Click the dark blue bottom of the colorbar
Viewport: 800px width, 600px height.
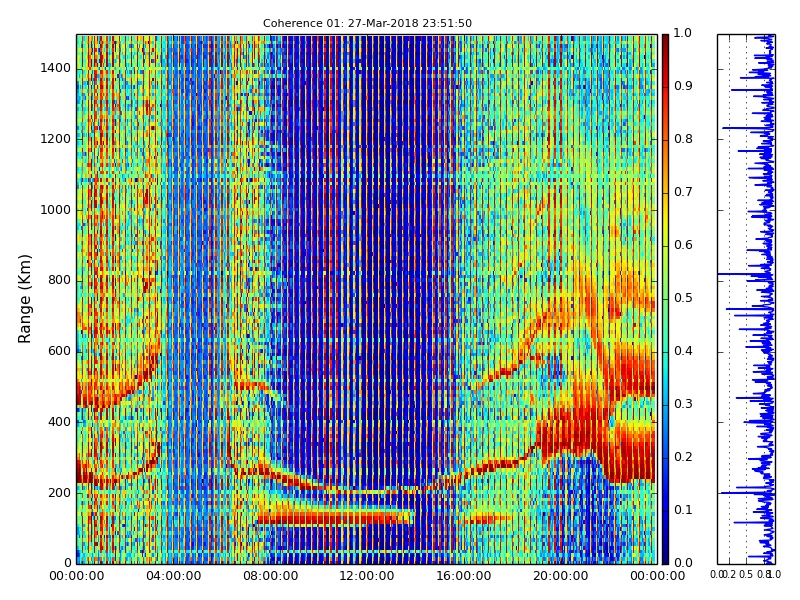[x=665, y=557]
